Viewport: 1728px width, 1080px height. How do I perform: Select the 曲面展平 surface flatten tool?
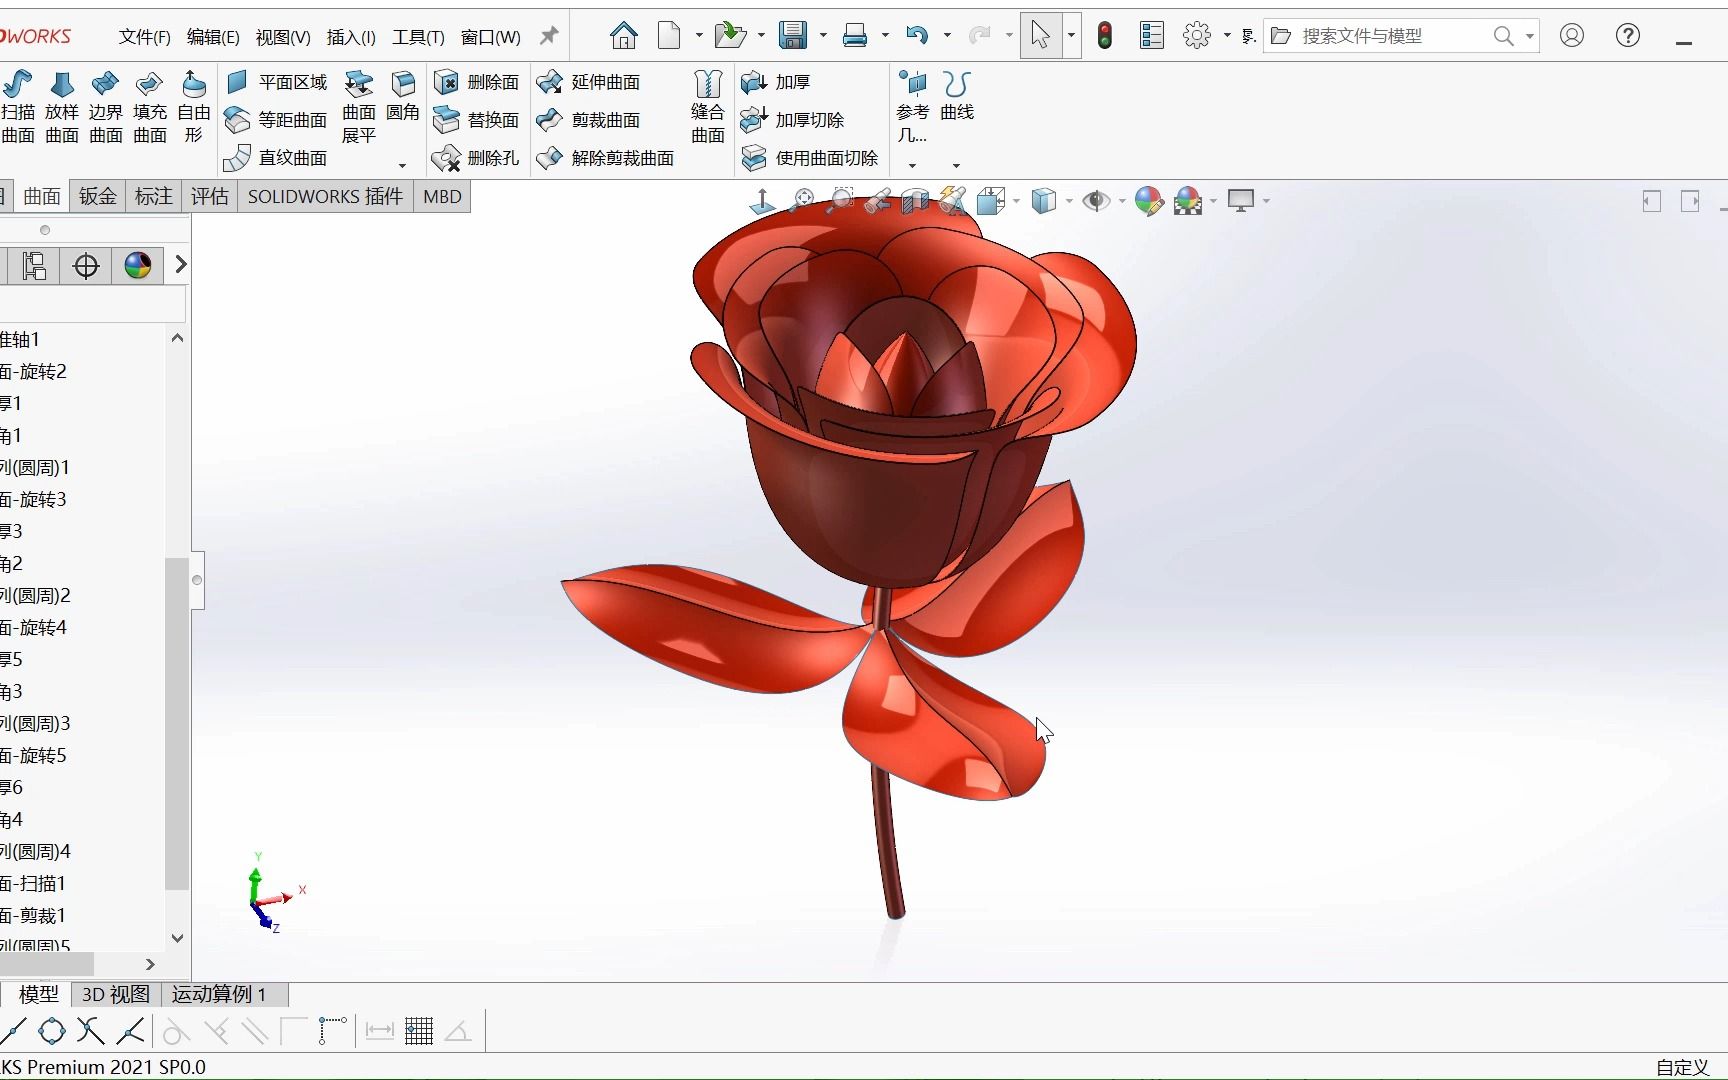tap(359, 107)
